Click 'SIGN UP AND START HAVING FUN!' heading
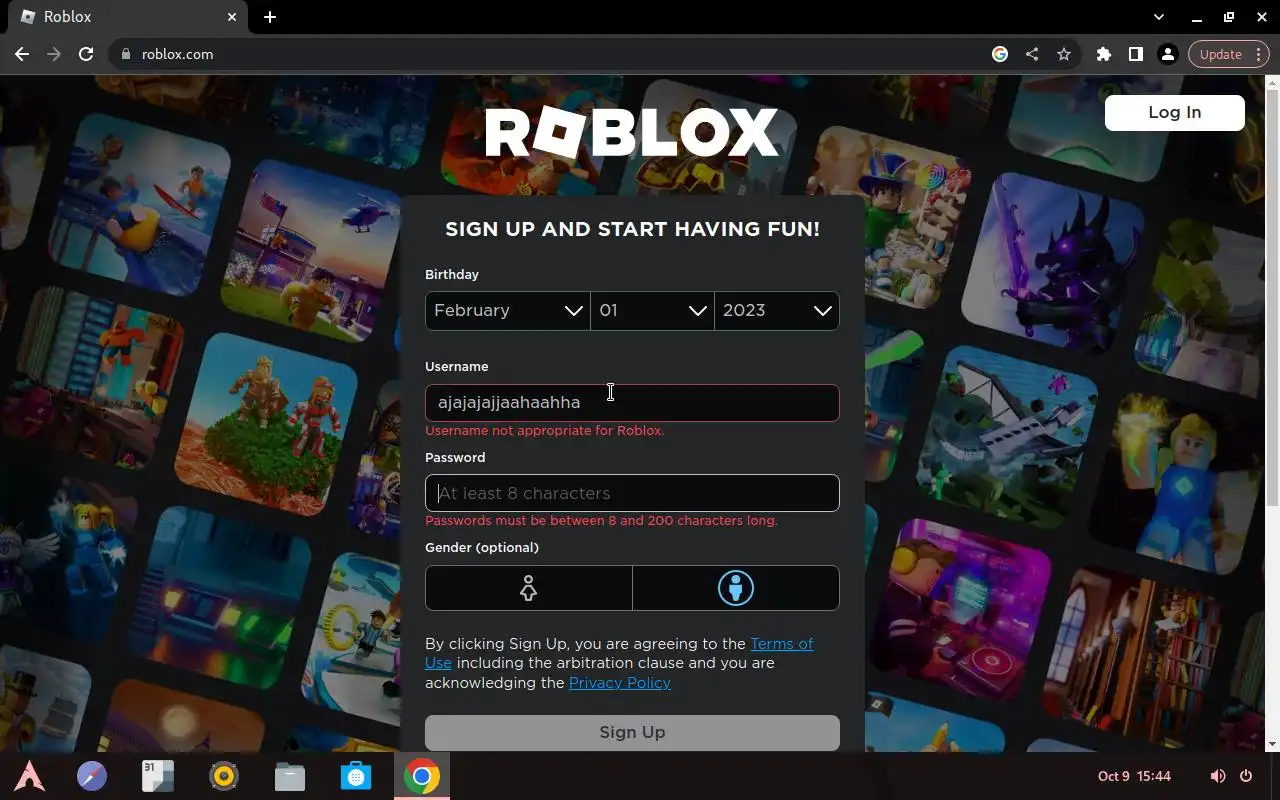The height and width of the screenshot is (800, 1280). click(632, 229)
